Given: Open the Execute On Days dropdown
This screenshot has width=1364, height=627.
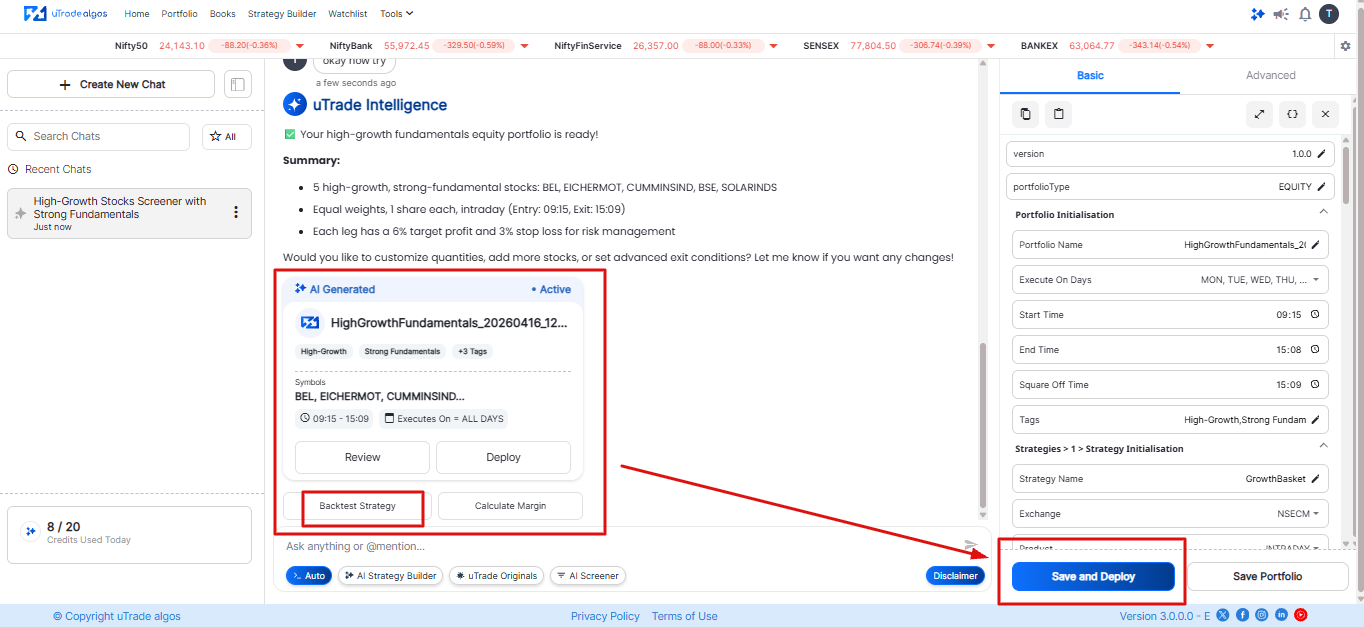Looking at the screenshot, I should [1170, 280].
